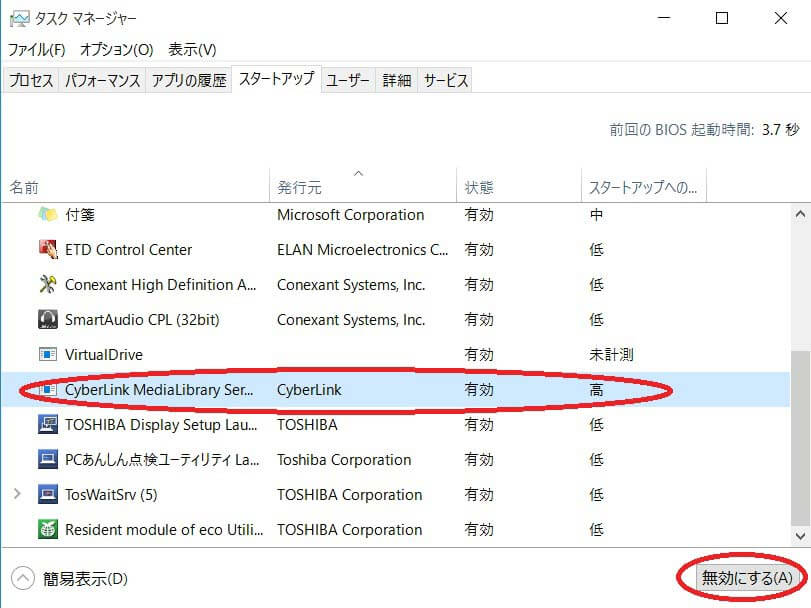Select the 付箋 sticky notes icon
The width and height of the screenshot is (811, 608).
[x=48, y=214]
